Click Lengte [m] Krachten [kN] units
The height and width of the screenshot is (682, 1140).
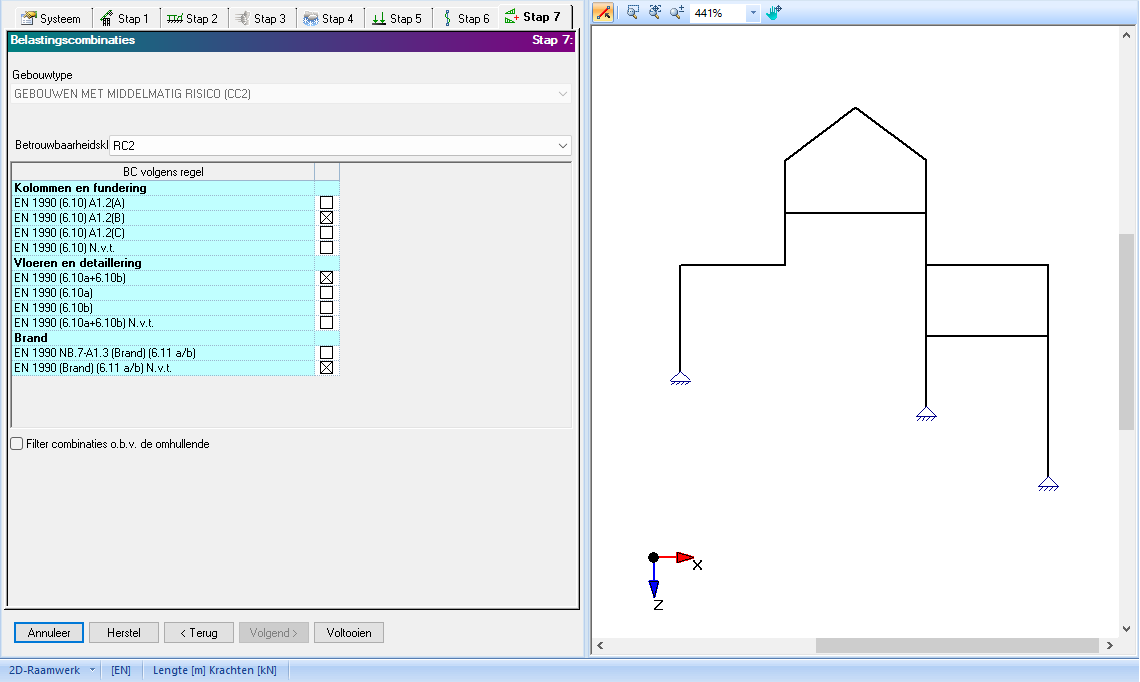[214, 670]
